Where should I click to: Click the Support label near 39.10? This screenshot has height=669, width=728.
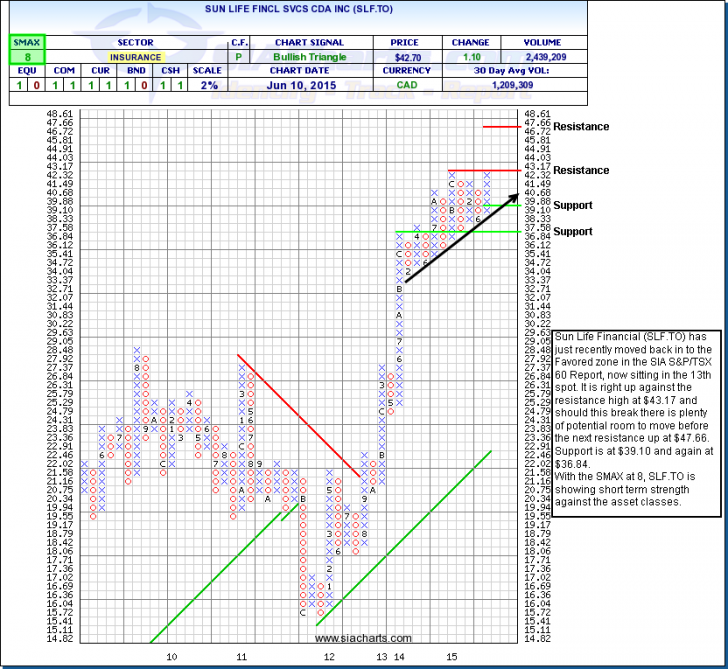576,205
